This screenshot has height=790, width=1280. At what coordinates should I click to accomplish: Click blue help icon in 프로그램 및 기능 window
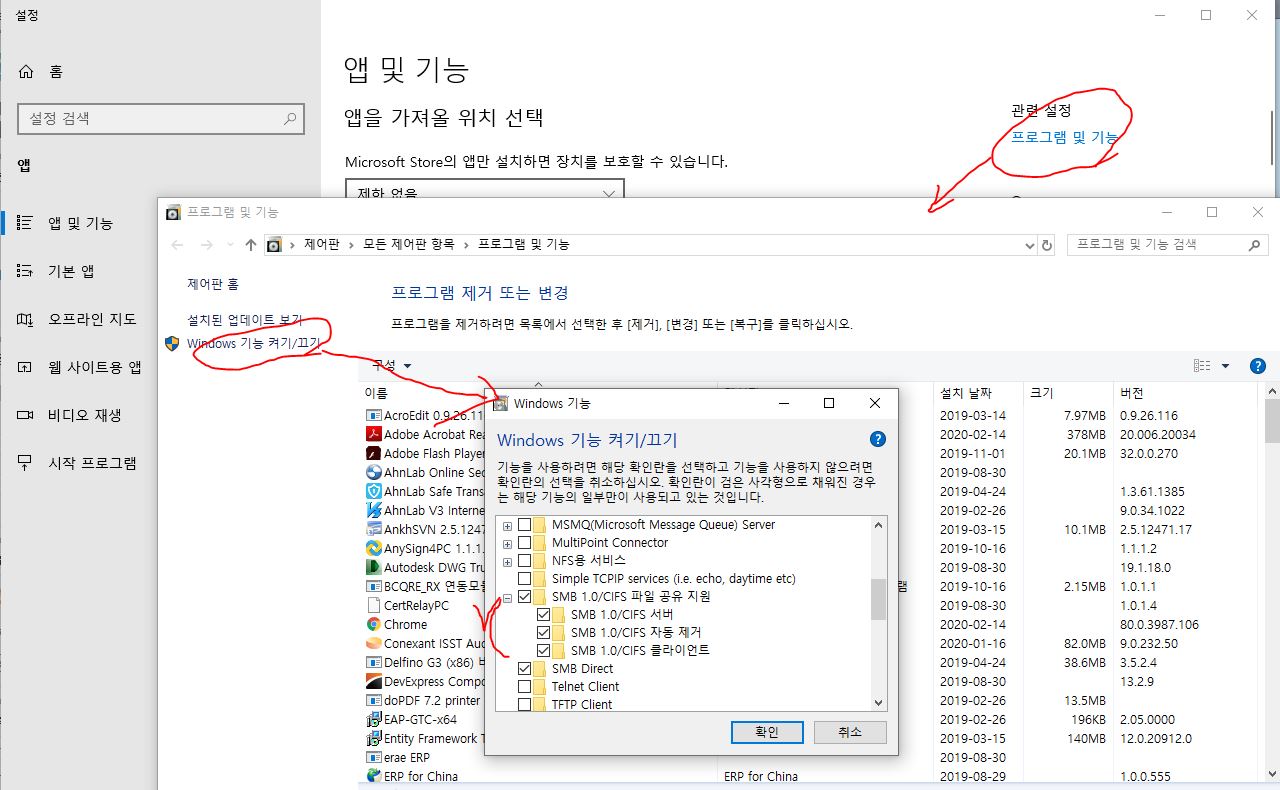(x=1258, y=366)
